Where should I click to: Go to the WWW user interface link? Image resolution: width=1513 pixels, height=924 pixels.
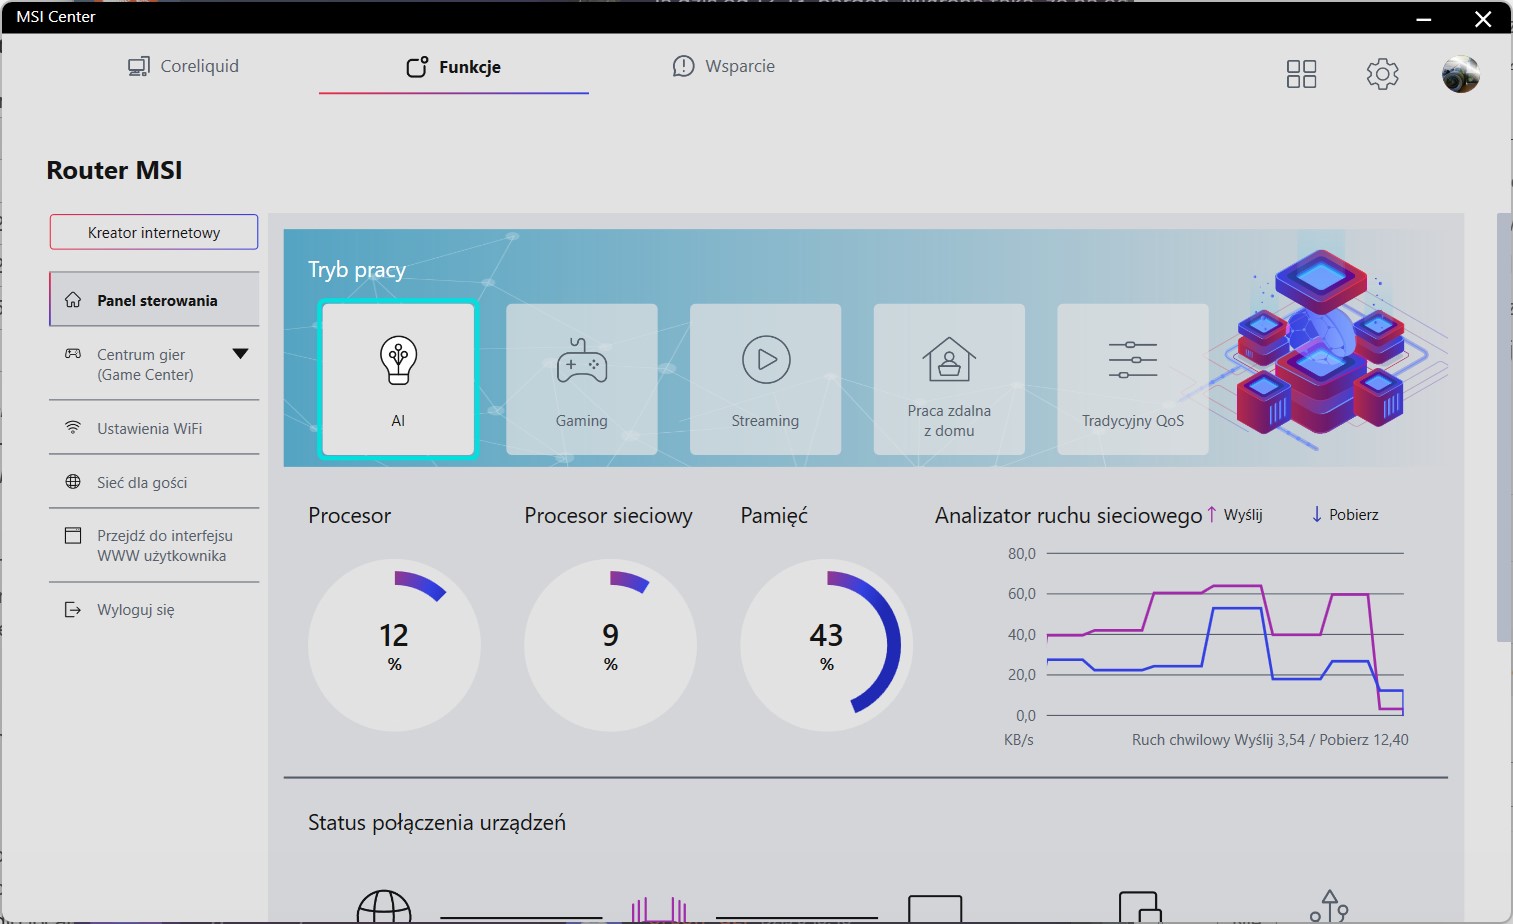coord(163,546)
